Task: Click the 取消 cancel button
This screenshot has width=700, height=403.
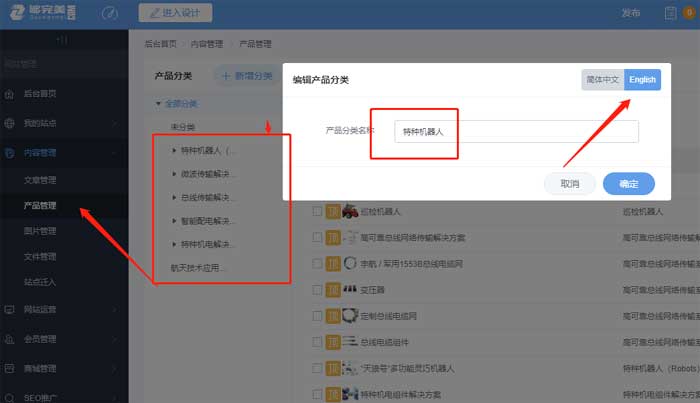Action: click(x=570, y=184)
